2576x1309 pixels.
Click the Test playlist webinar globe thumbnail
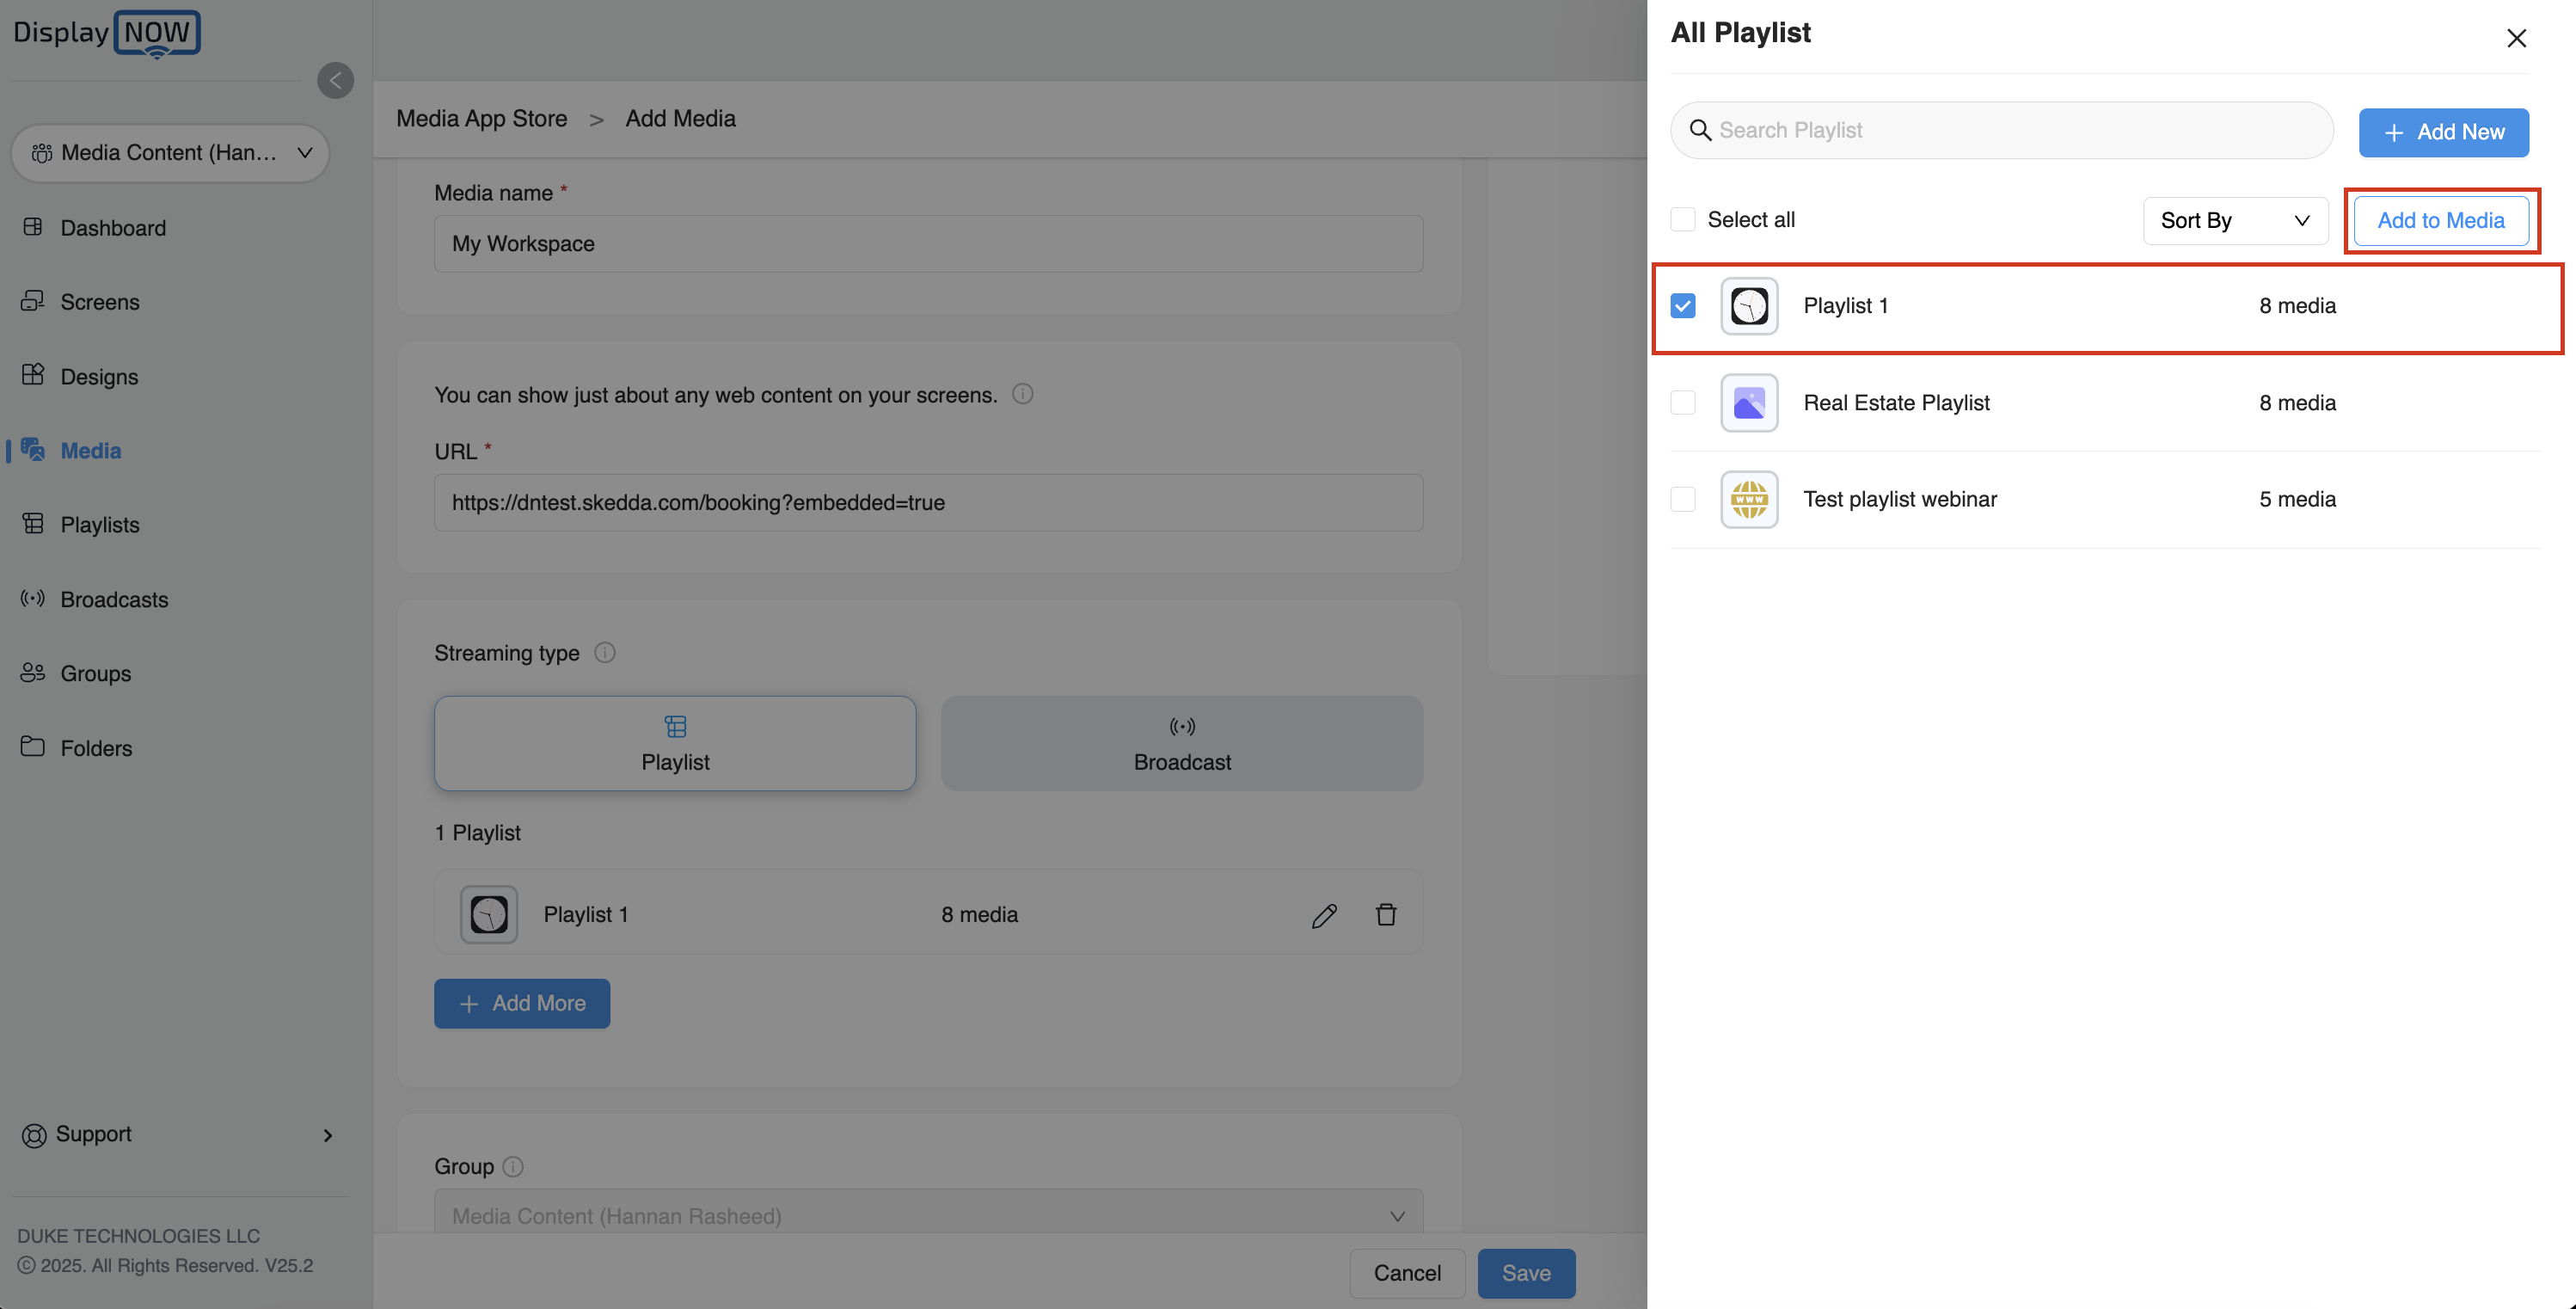click(1749, 499)
